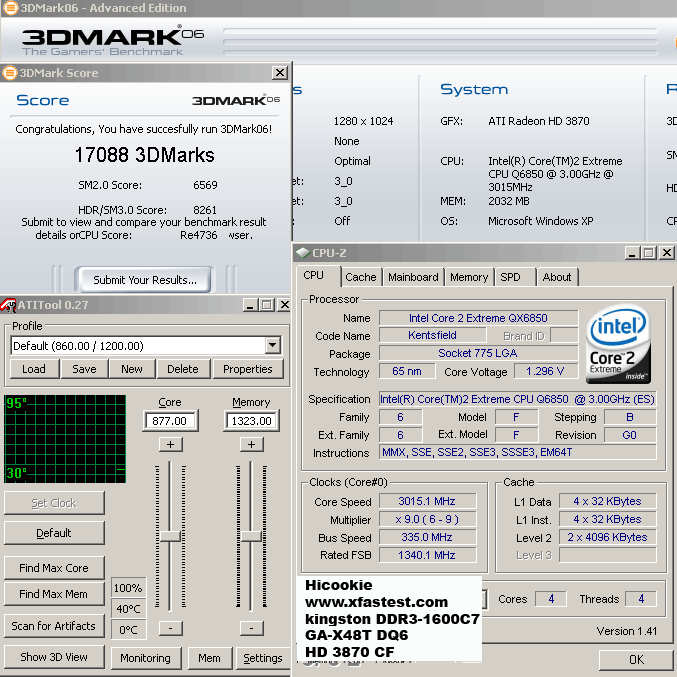Click the 40°C temperature readout in ATITool
Image resolution: width=677 pixels, height=677 pixels.
tap(128, 609)
